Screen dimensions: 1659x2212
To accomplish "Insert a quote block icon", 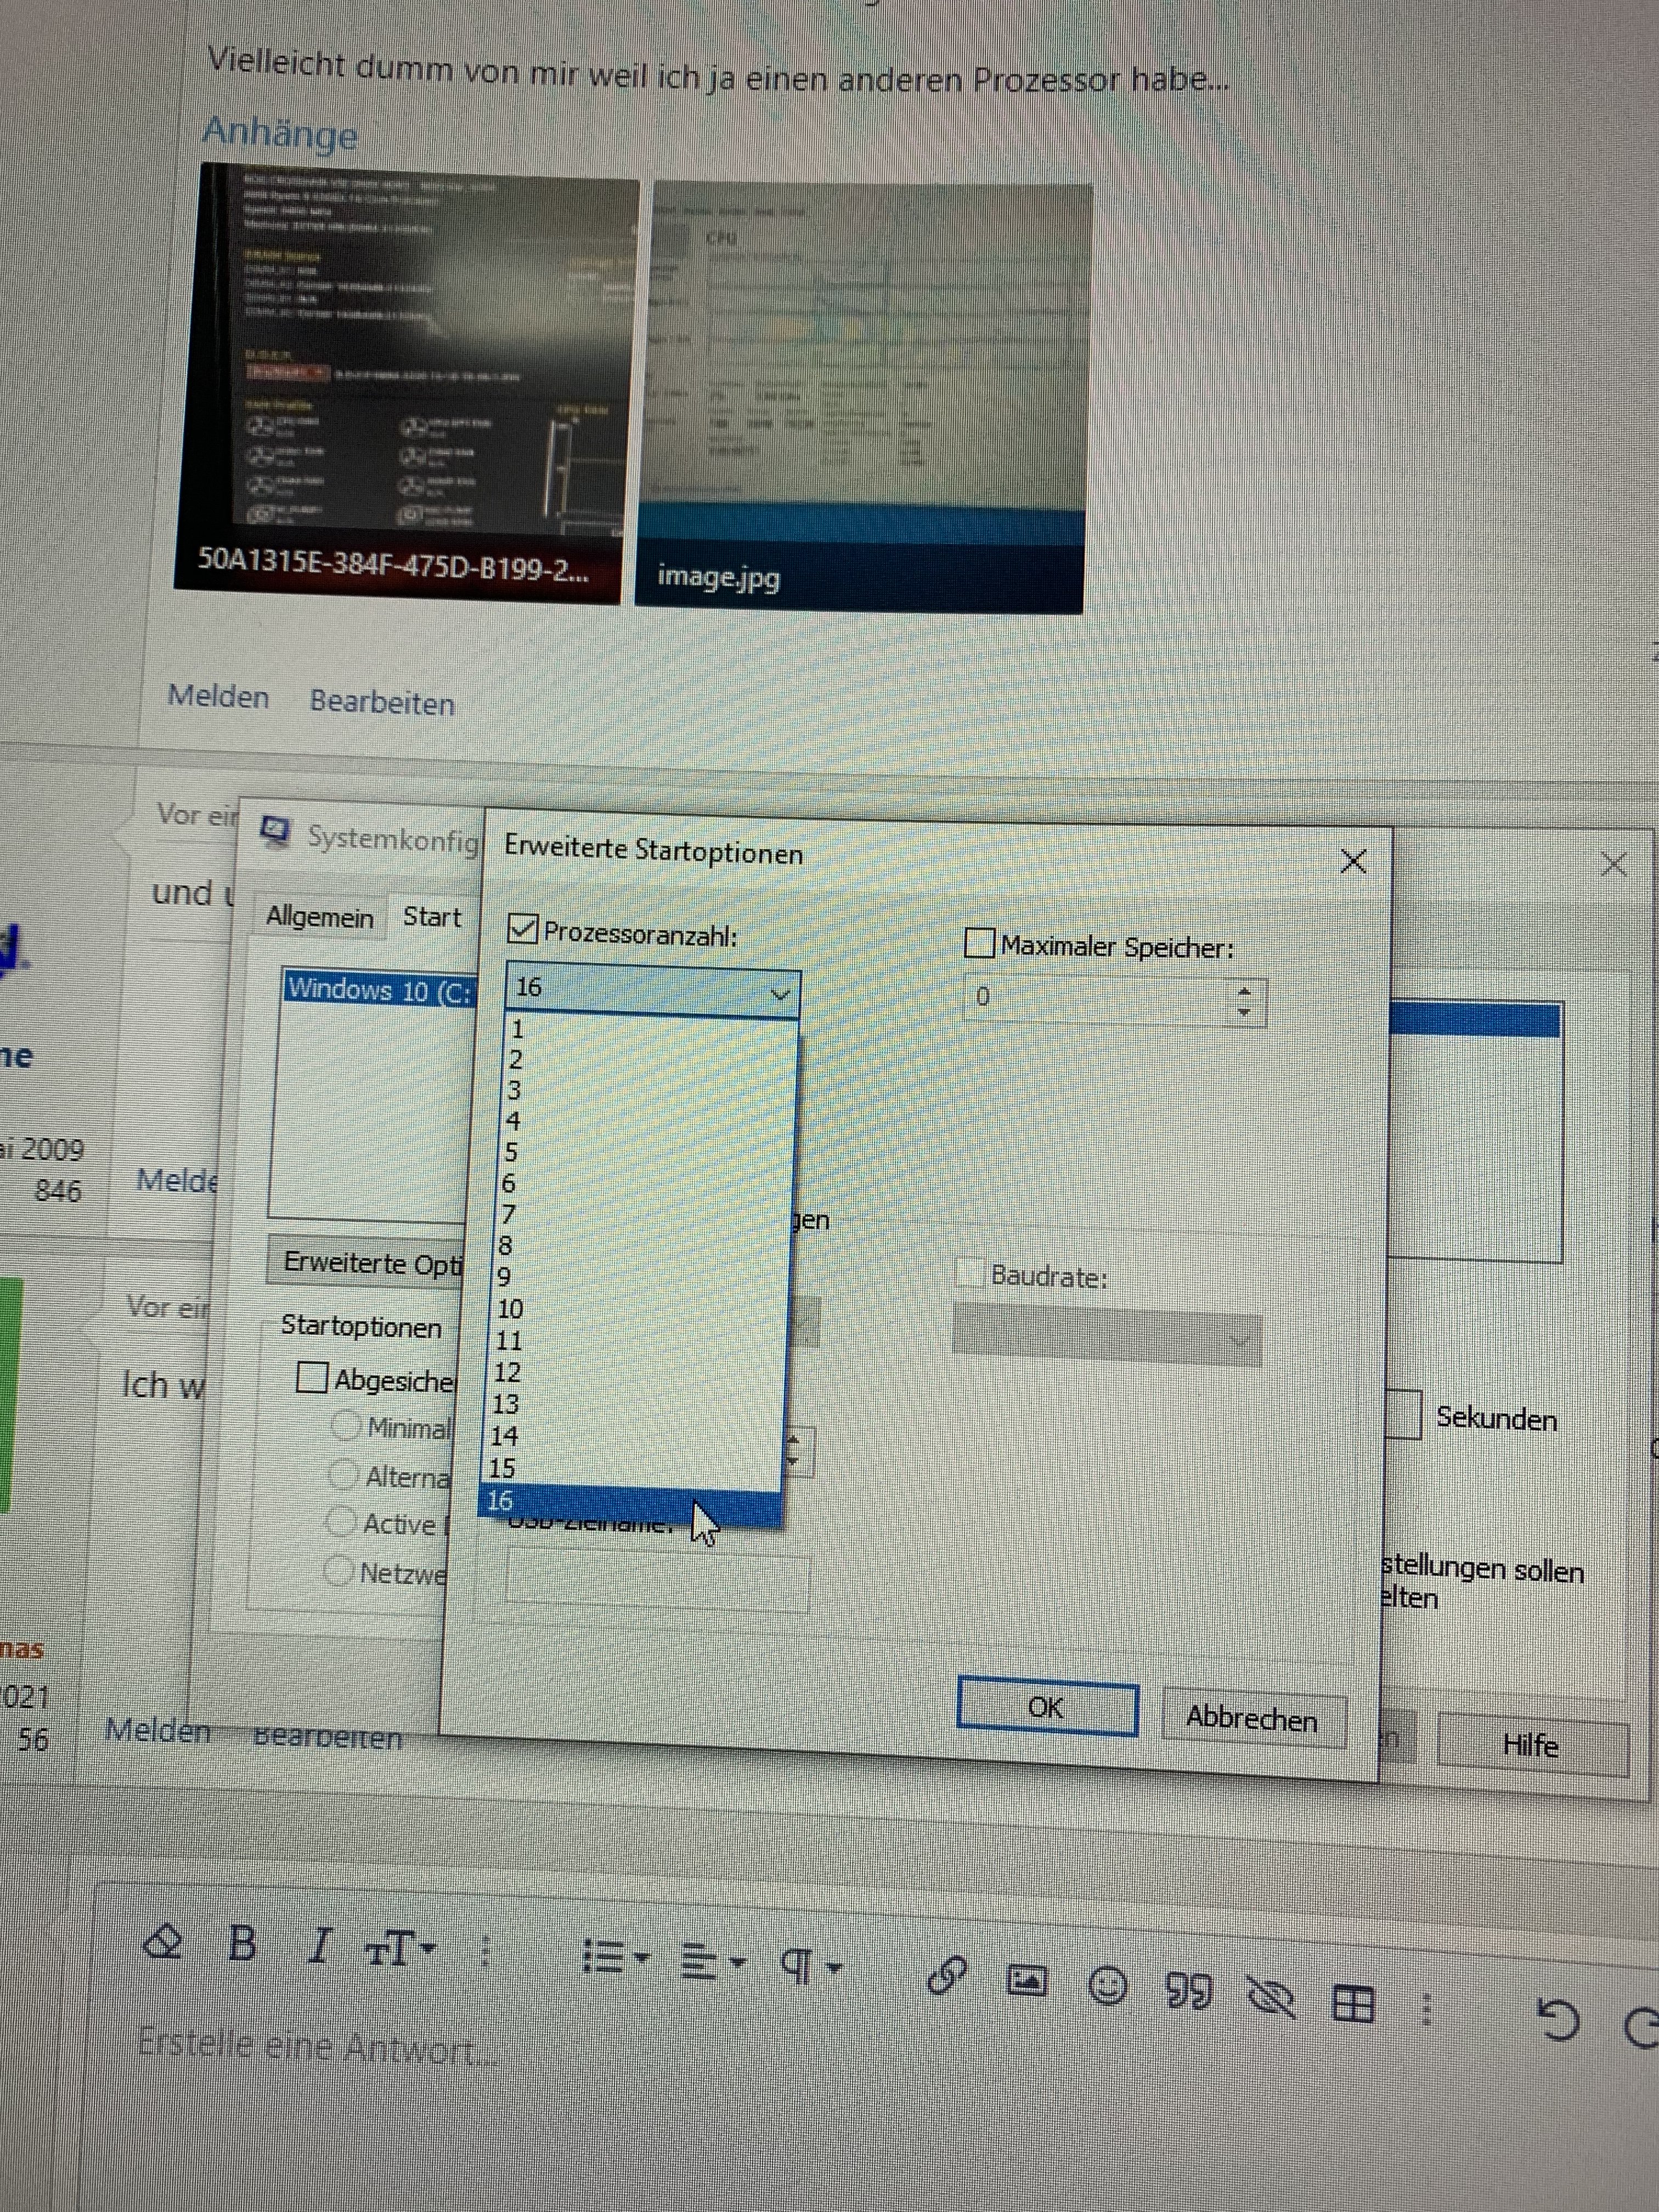I will click(1188, 1990).
